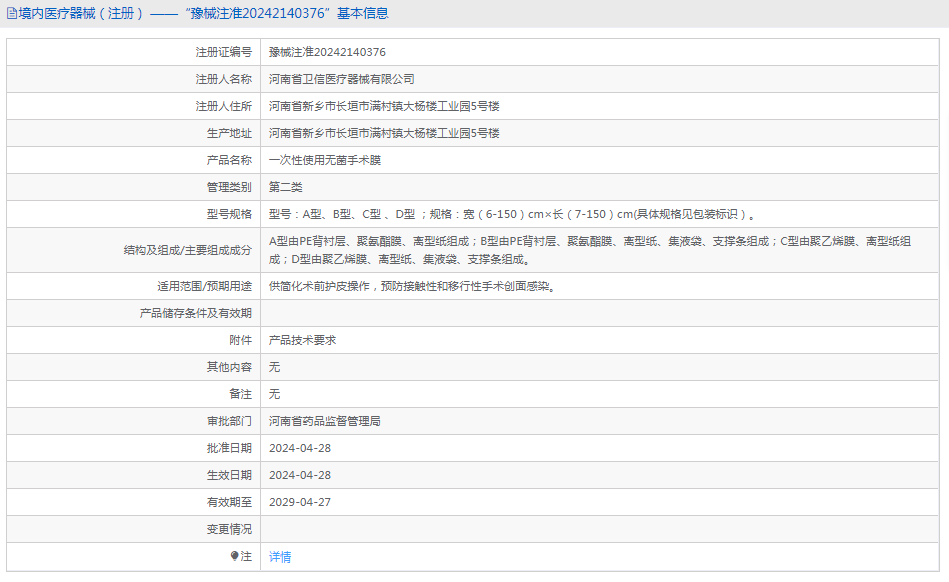Click the bulb icon next to 注
Viewport: 949px width, 582px height.
[234, 556]
